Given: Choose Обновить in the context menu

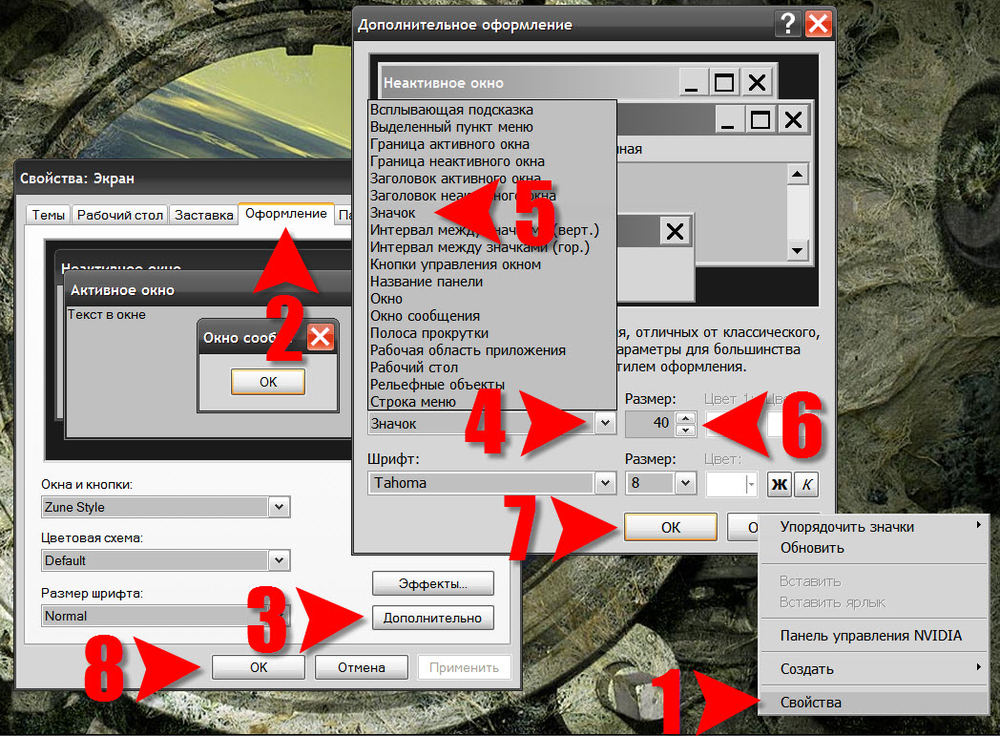Looking at the screenshot, I should 872,548.
